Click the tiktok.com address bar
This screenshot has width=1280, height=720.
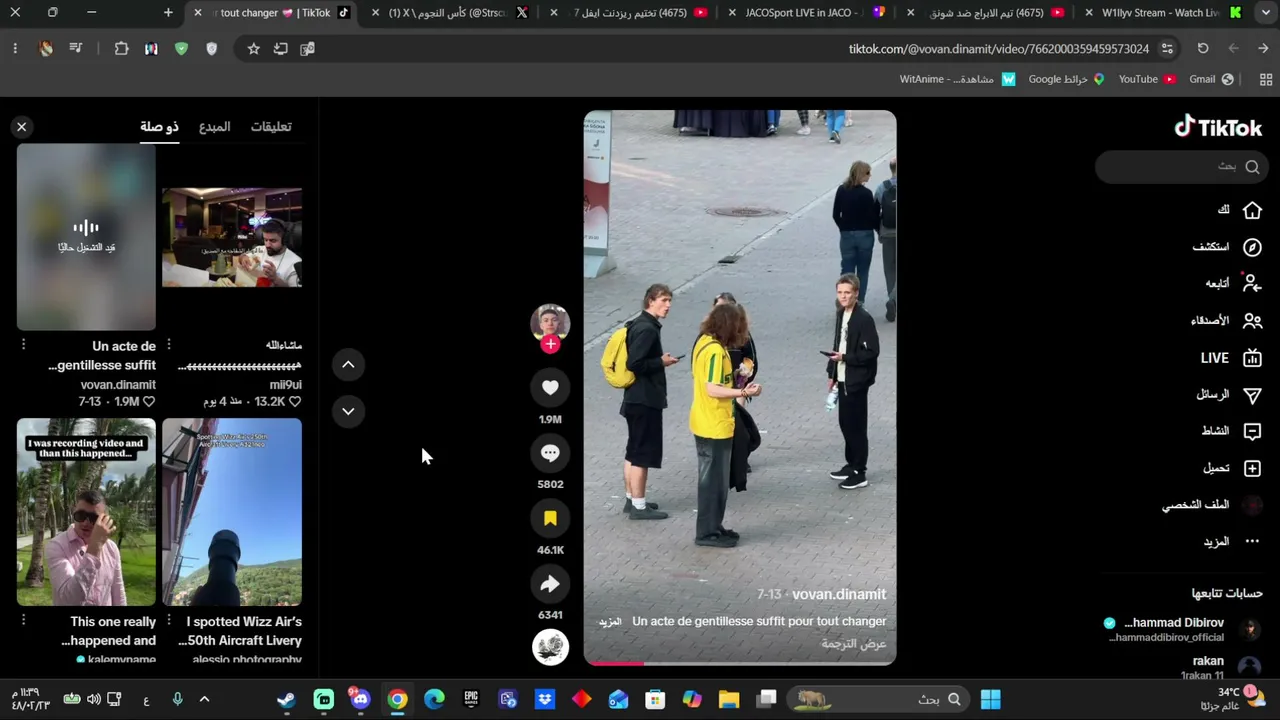pos(998,48)
